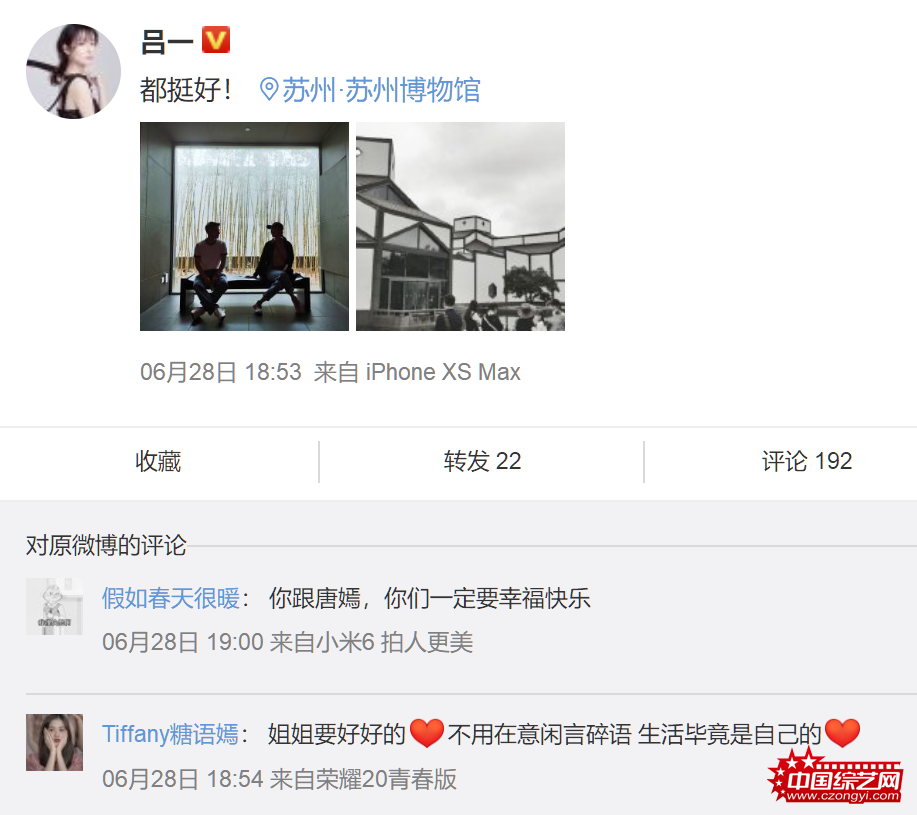Open 吕一's profile avatar
Screen dimensions: 917x815
tap(73, 71)
